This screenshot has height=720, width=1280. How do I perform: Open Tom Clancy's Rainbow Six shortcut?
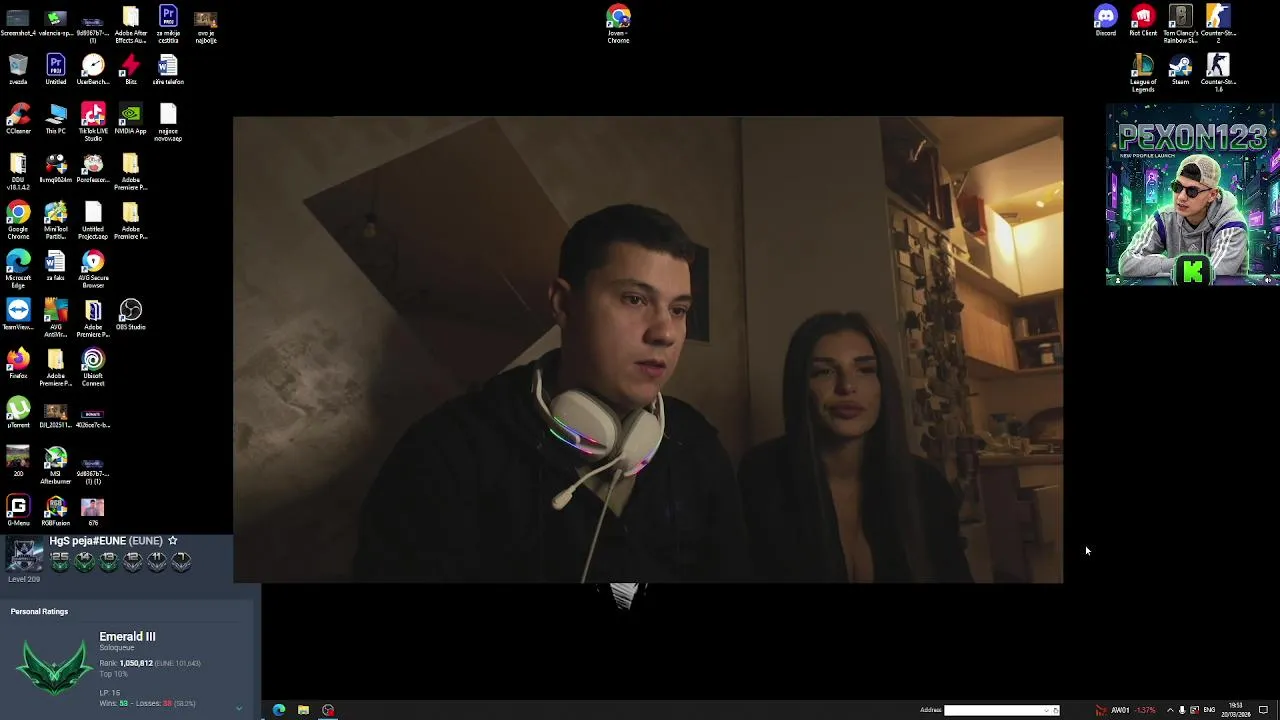click(x=1181, y=23)
